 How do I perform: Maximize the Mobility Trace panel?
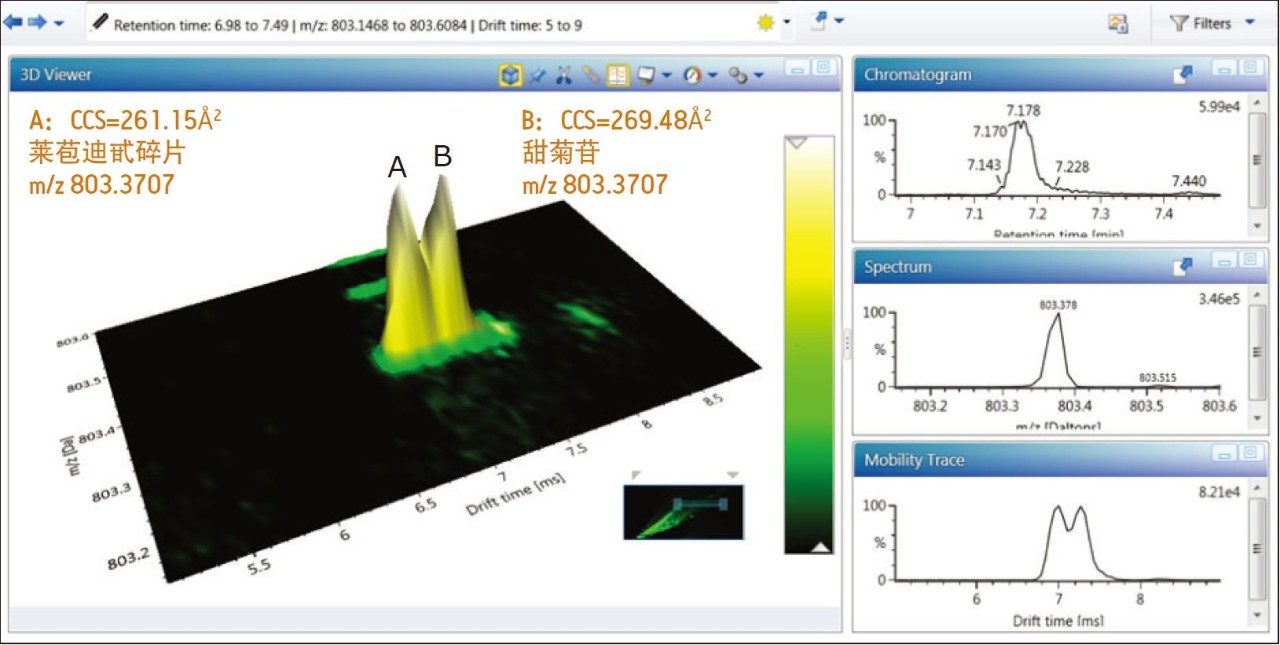click(1249, 453)
